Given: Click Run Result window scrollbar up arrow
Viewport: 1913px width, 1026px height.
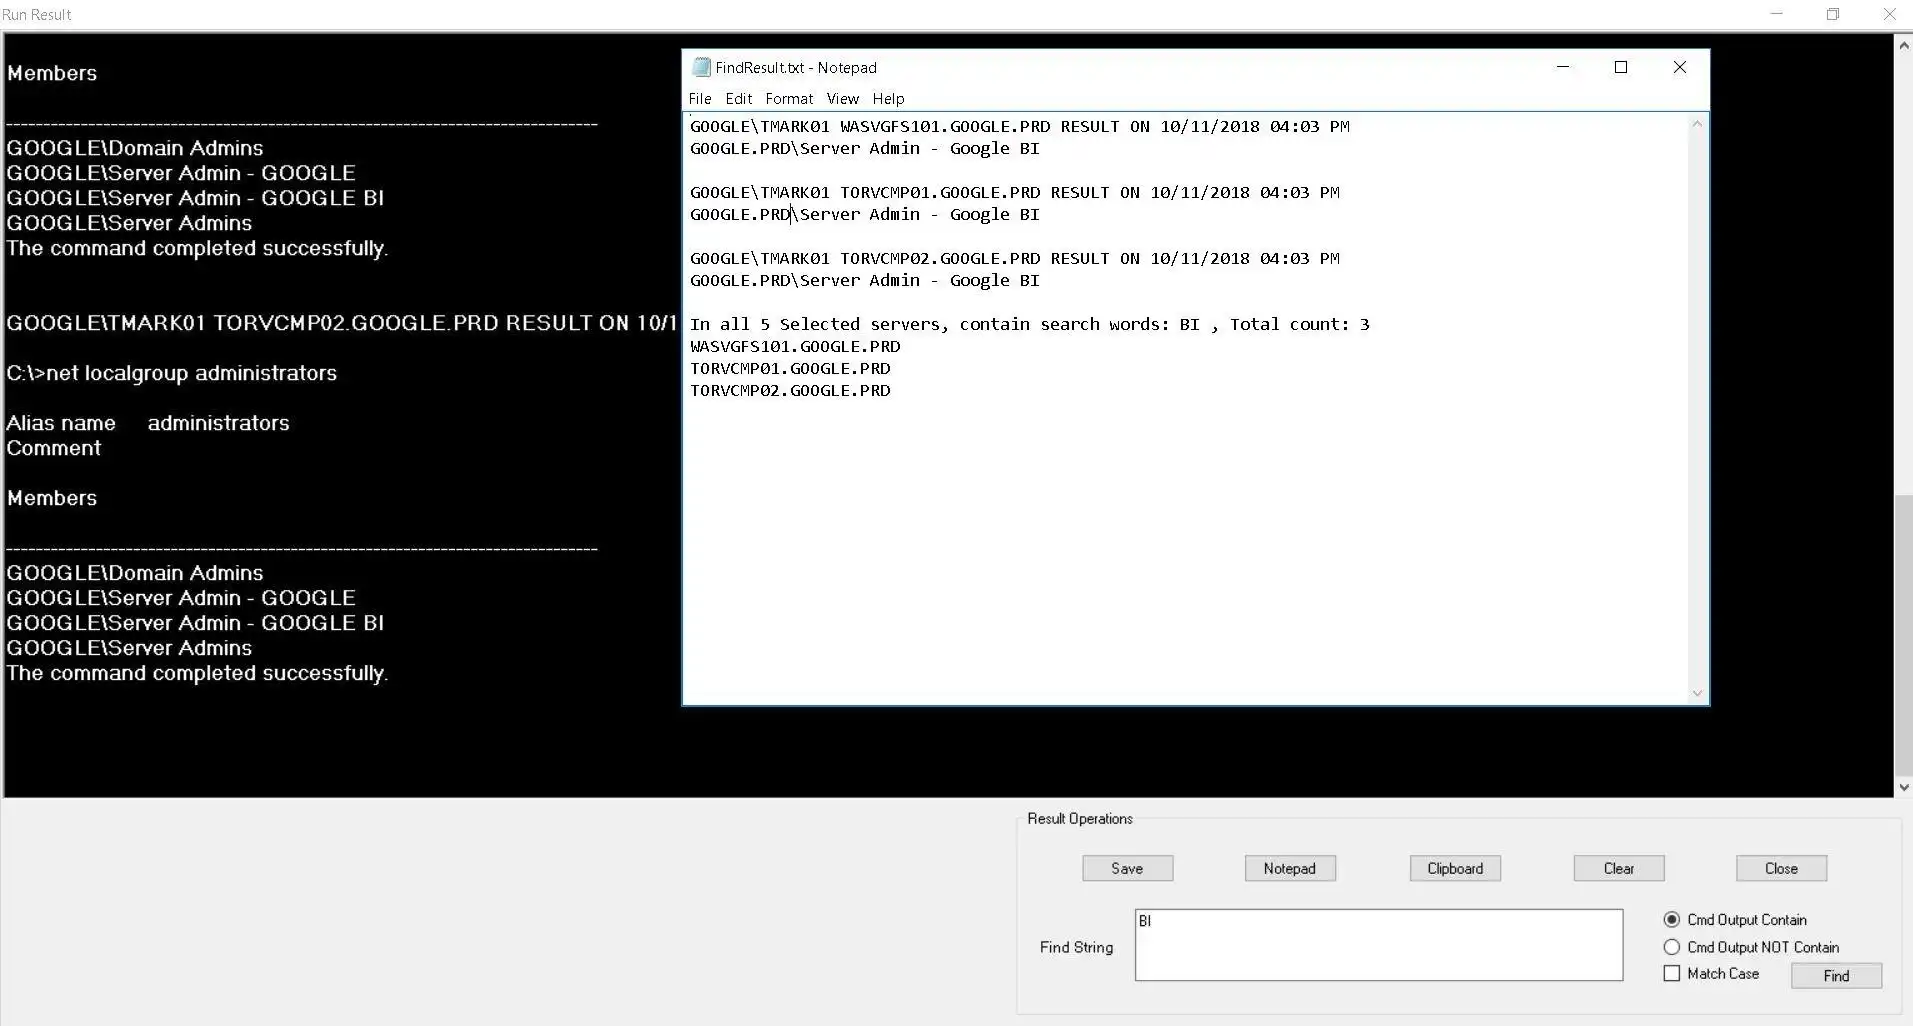Looking at the screenshot, I should pyautogui.click(x=1904, y=45).
